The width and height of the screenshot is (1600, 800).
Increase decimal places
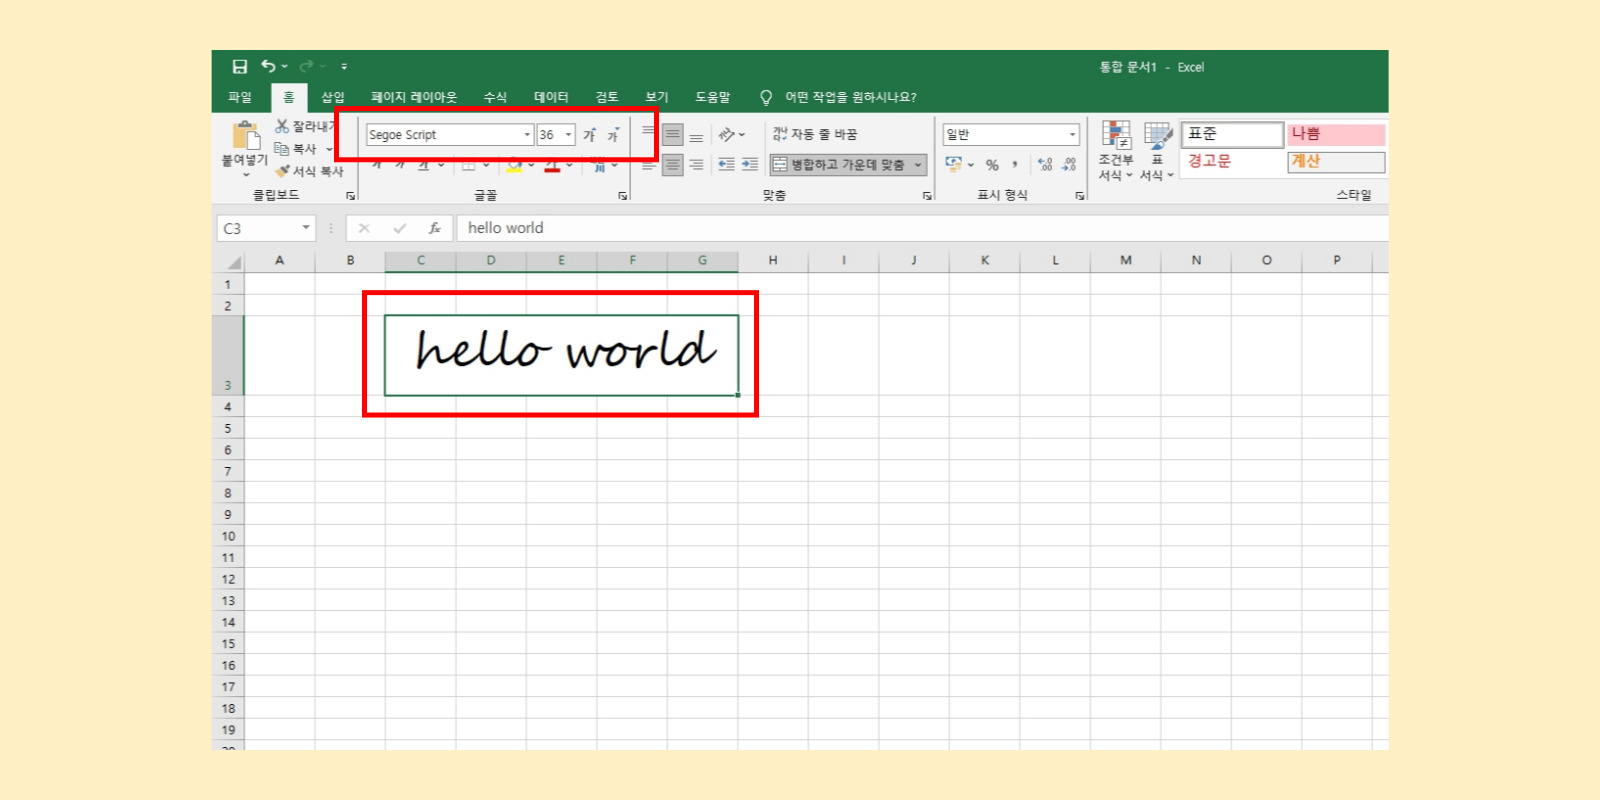click(1046, 165)
